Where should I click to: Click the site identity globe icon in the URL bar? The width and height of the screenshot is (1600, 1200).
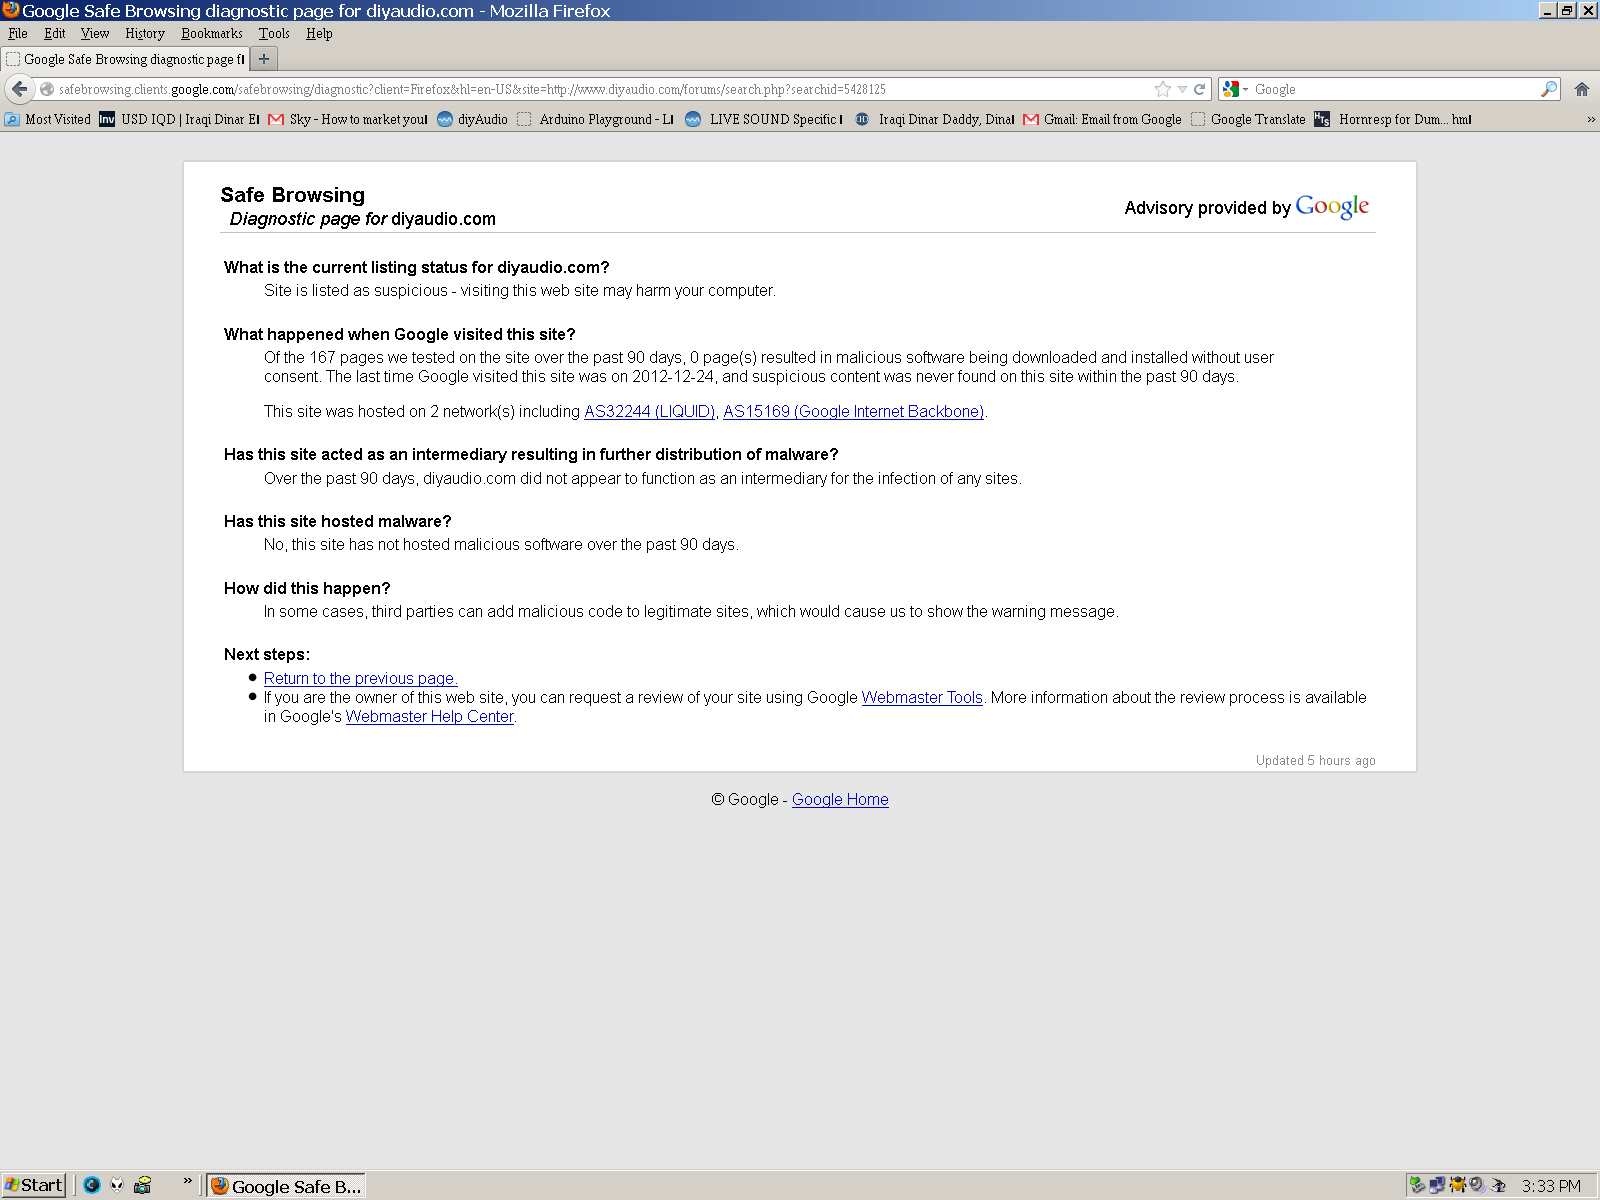47,89
